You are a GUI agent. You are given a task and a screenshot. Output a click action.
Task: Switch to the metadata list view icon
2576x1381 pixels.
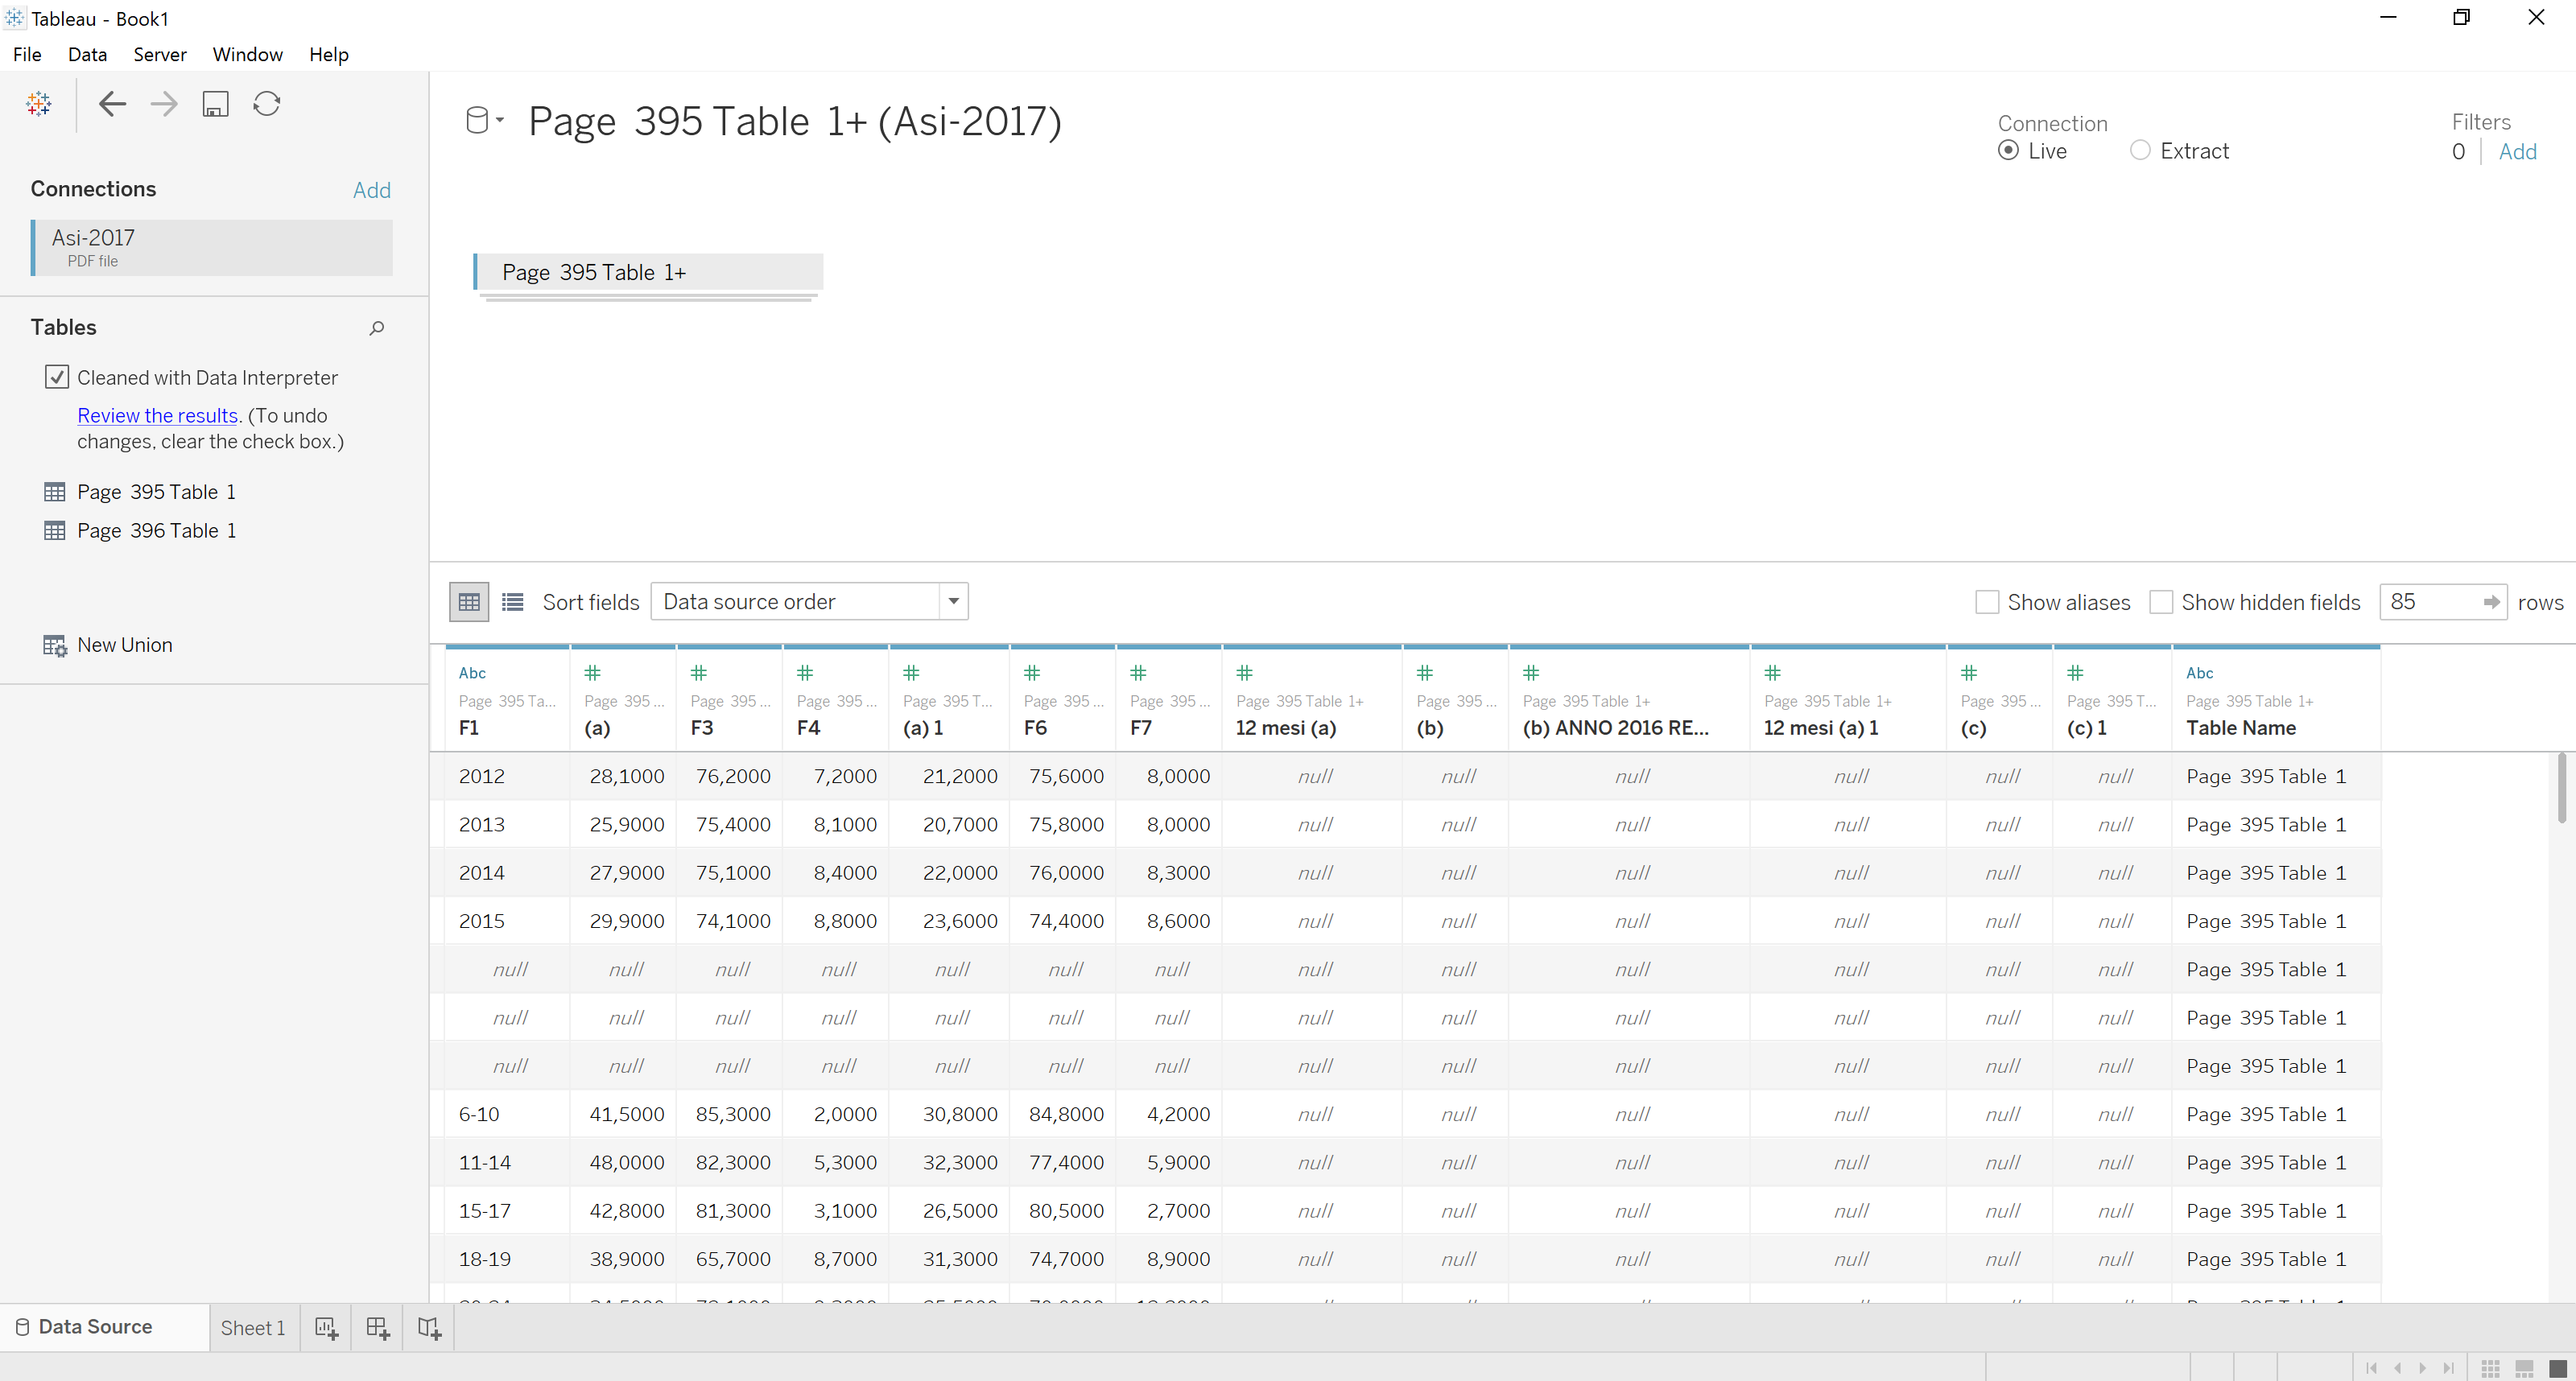(x=513, y=602)
